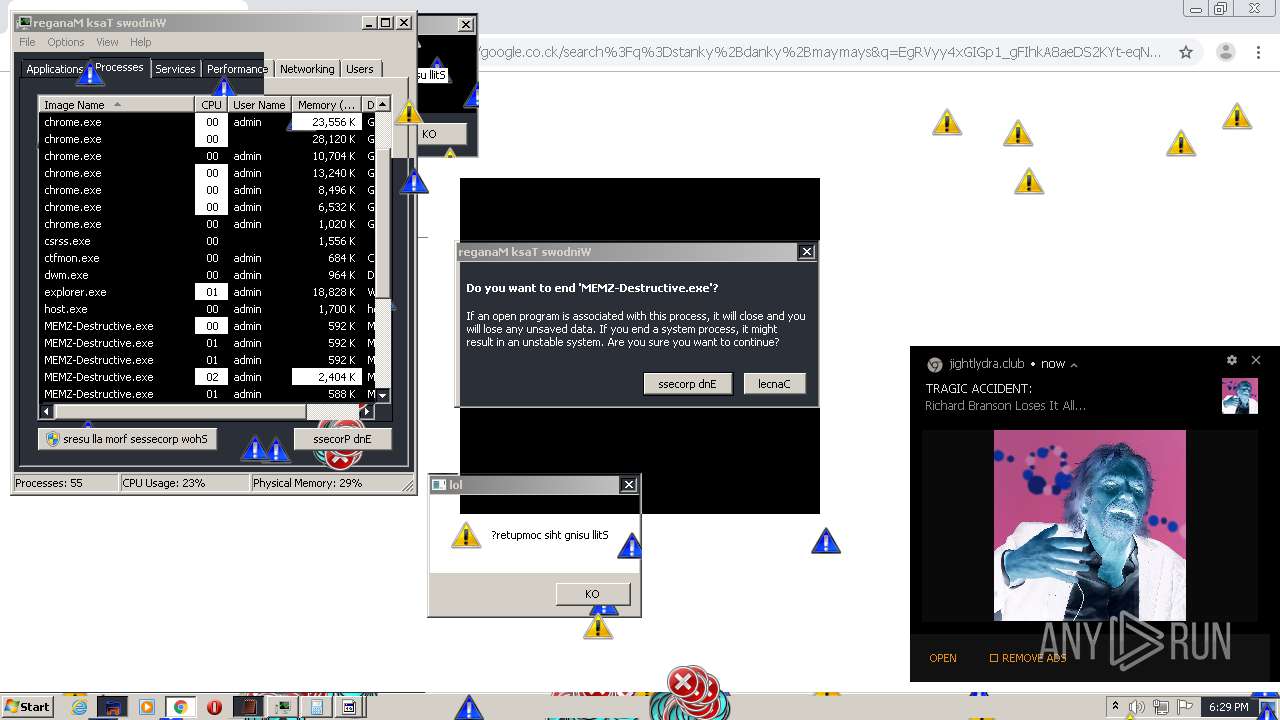Switch to the Services tab
1280x720 pixels.
(x=175, y=69)
